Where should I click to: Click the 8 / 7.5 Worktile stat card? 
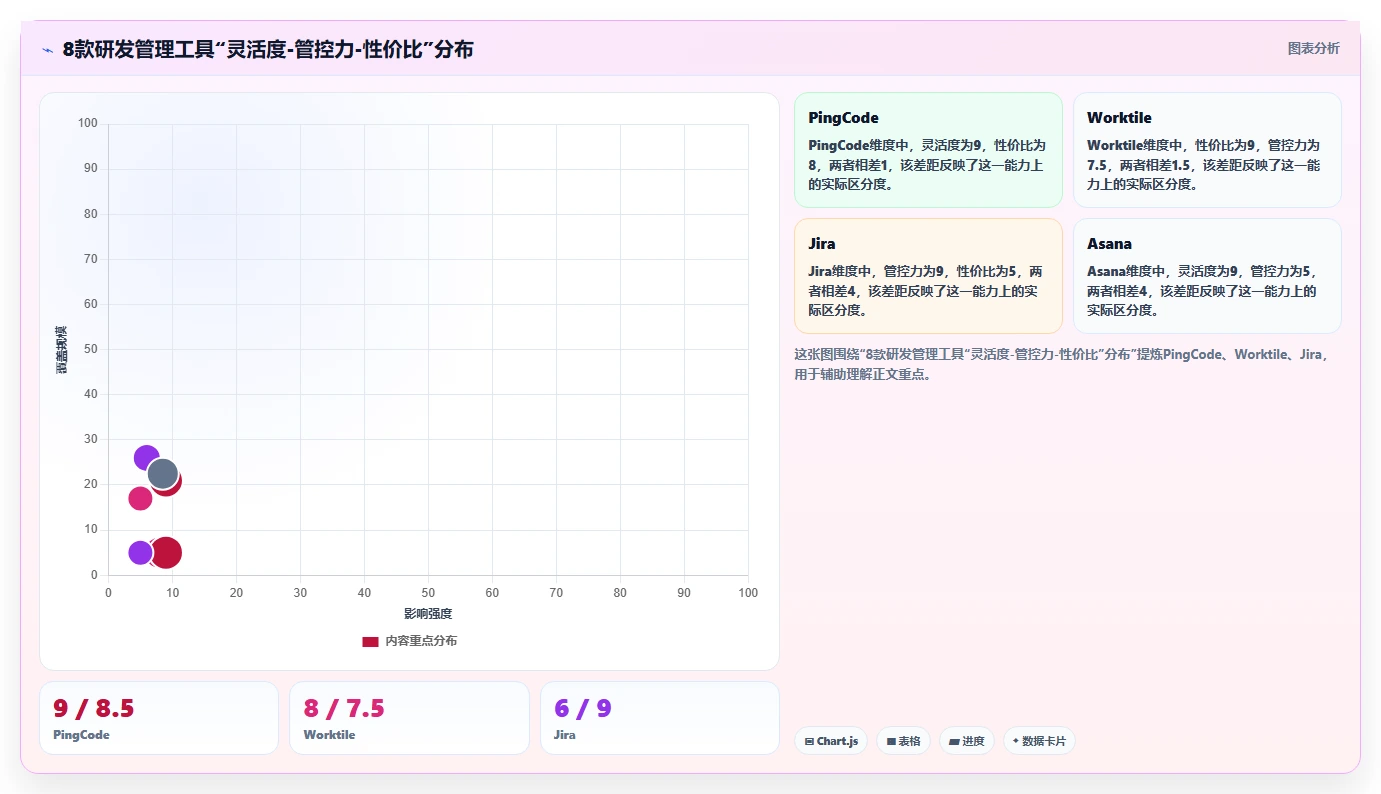click(409, 718)
